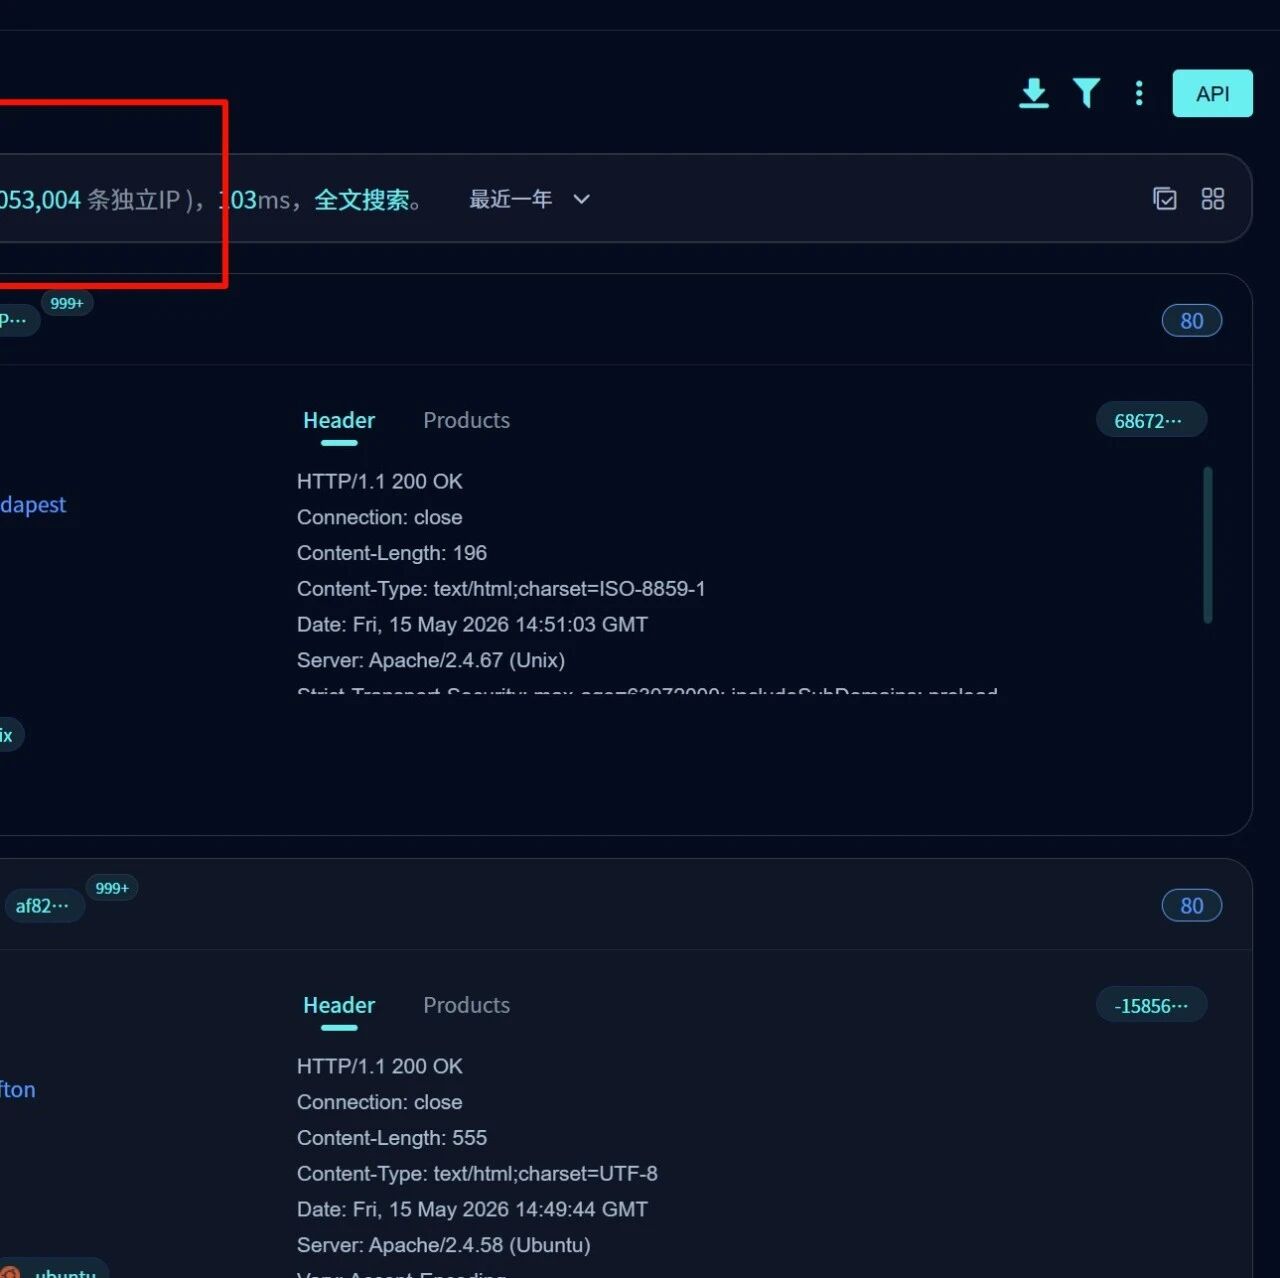This screenshot has width=1280, height=1278.
Task: Download the search results
Action: click(1034, 93)
